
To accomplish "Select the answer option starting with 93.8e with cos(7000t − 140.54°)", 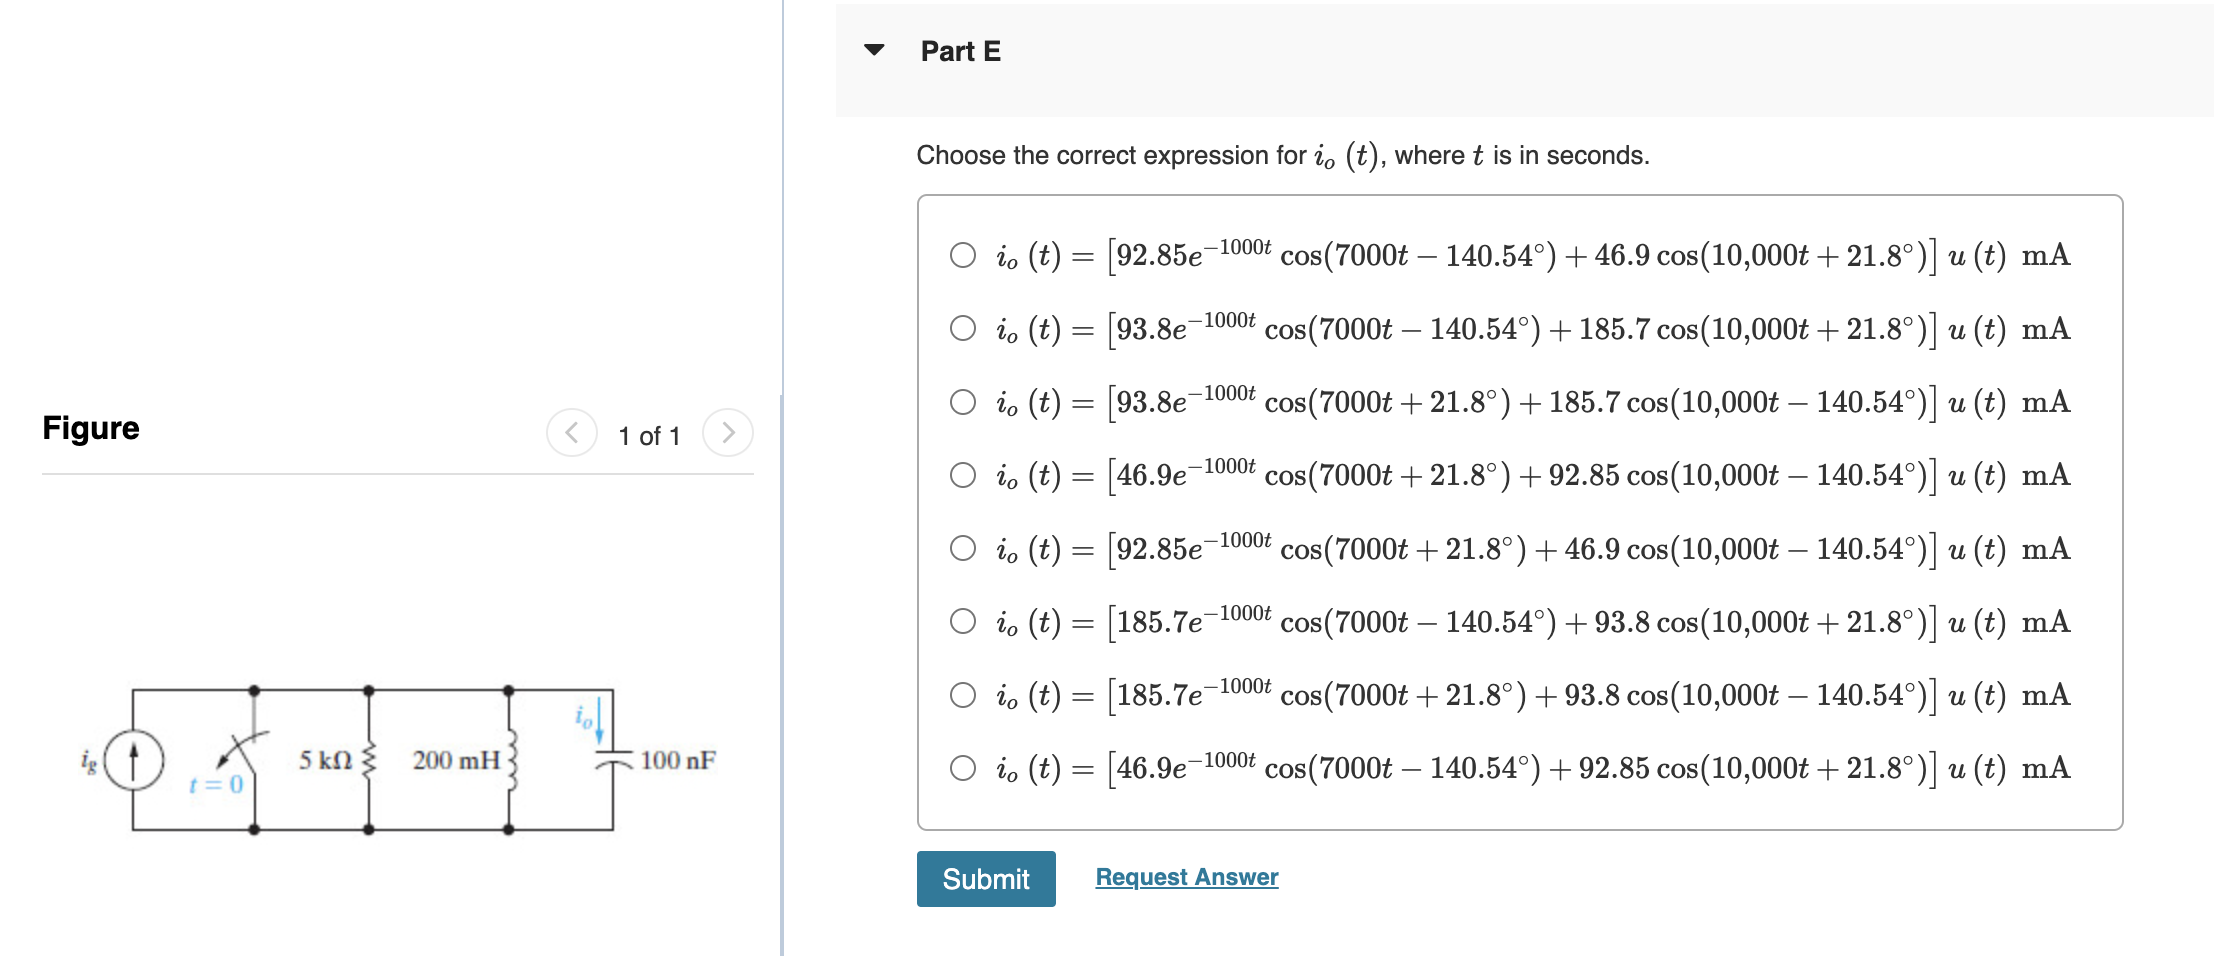I will click(962, 328).
